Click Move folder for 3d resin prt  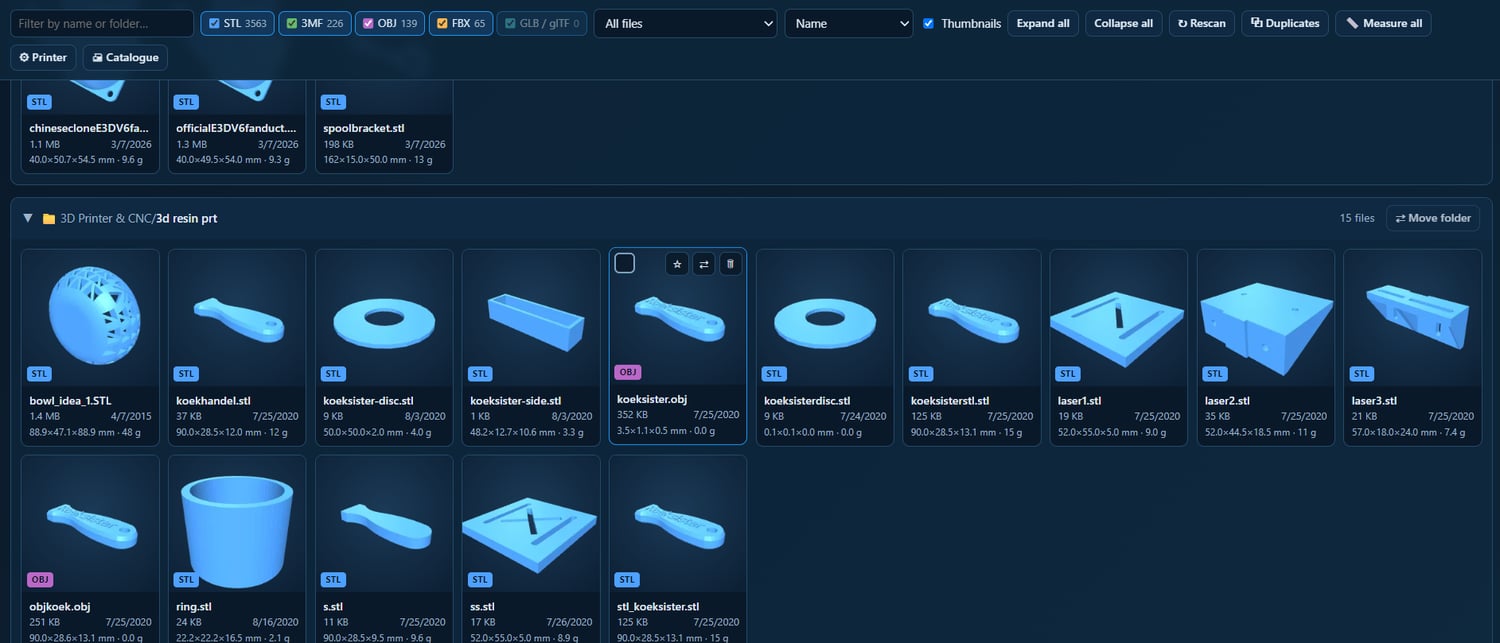tap(1433, 218)
